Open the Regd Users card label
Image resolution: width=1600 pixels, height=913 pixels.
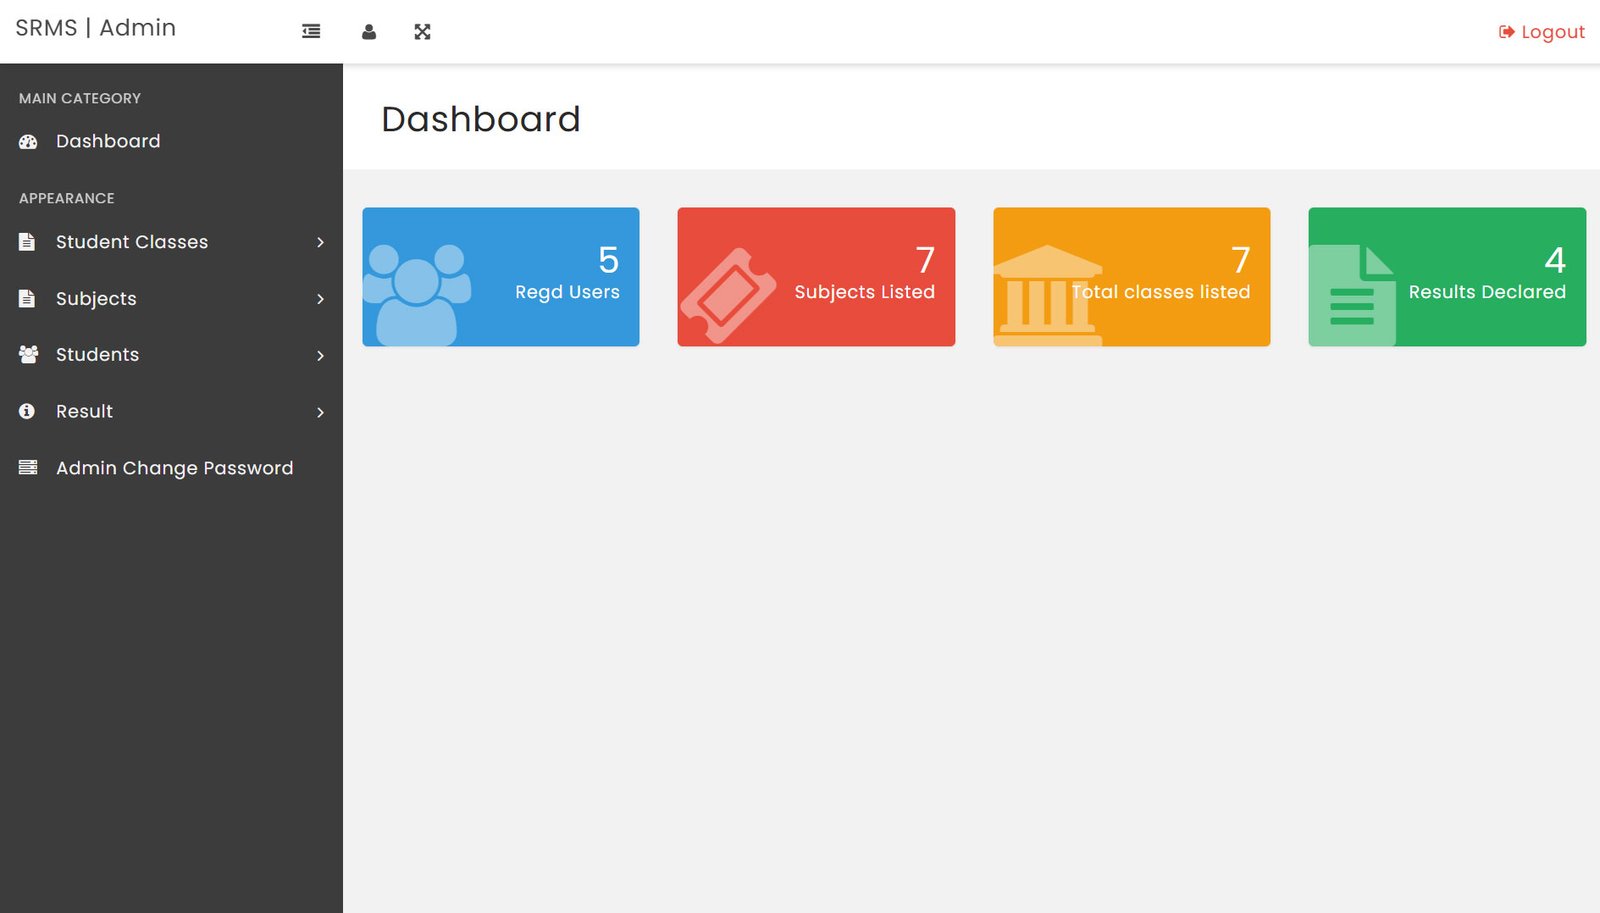pyautogui.click(x=567, y=292)
